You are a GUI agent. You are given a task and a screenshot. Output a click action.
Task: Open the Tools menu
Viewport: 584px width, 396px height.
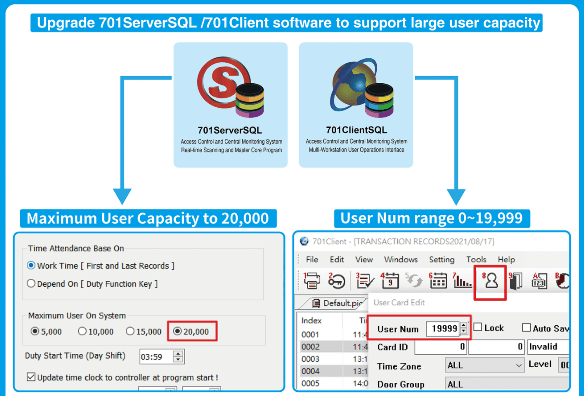pyautogui.click(x=476, y=259)
